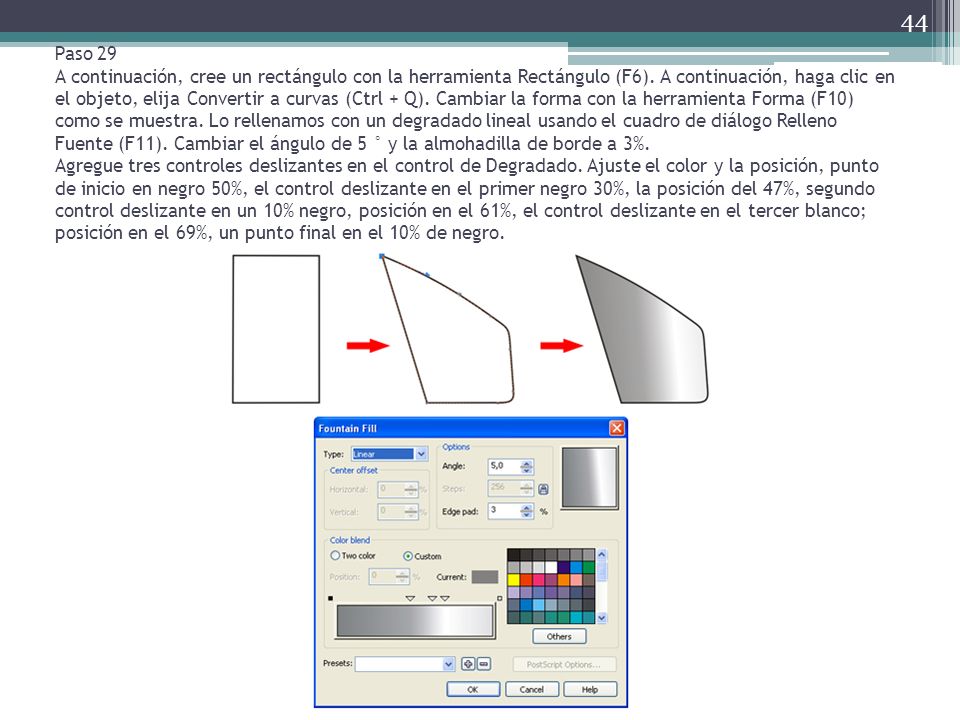Select the second gradient slider marker
Viewport: 960px width, 720px height.
(432, 598)
